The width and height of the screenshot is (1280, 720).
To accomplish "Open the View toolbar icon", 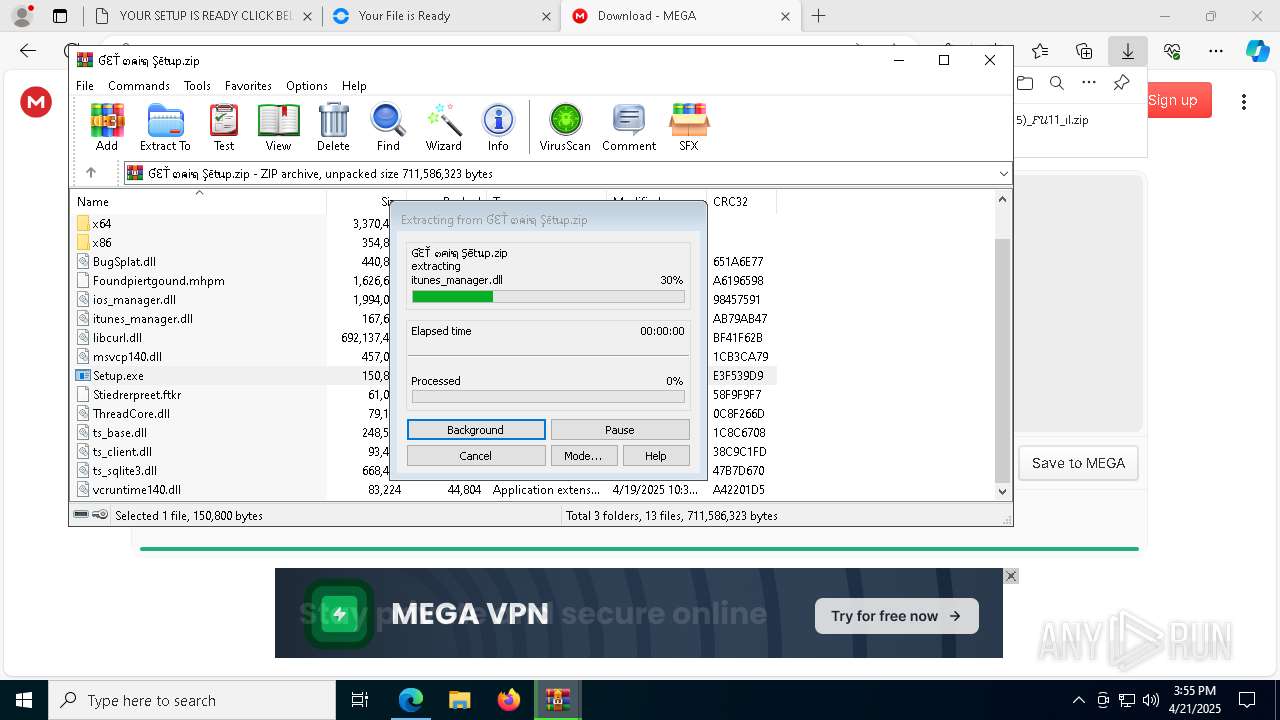I will tap(278, 127).
